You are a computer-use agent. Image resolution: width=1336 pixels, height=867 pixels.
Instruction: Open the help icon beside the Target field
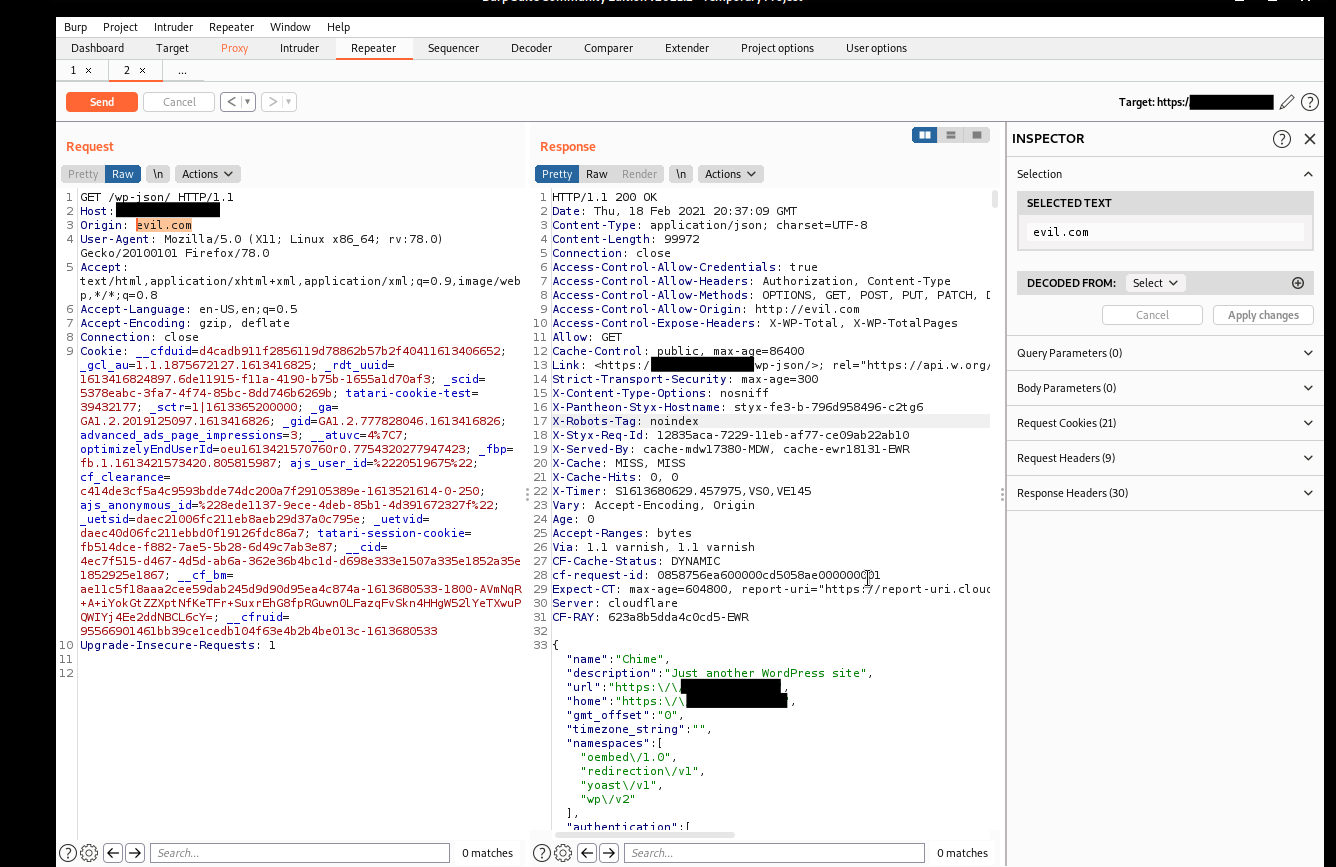[1309, 101]
